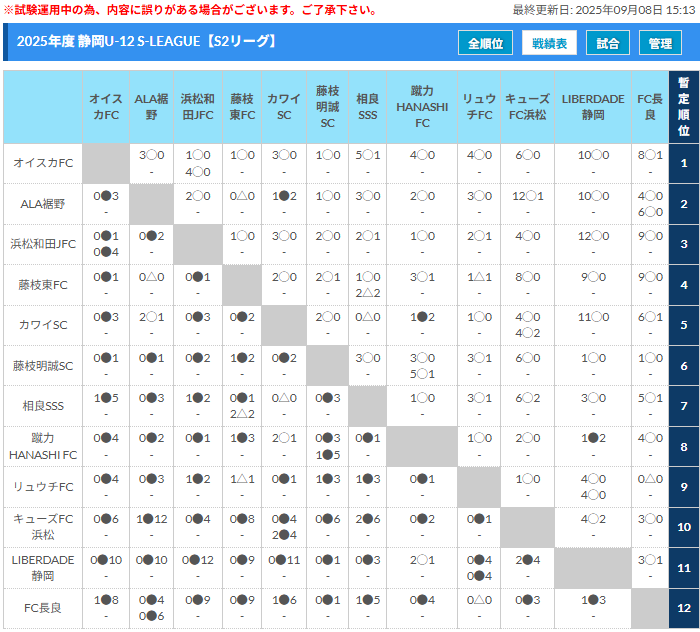Screen dimensions: 700x632
Task: Select rank number 12 cell
Action: coord(683,608)
